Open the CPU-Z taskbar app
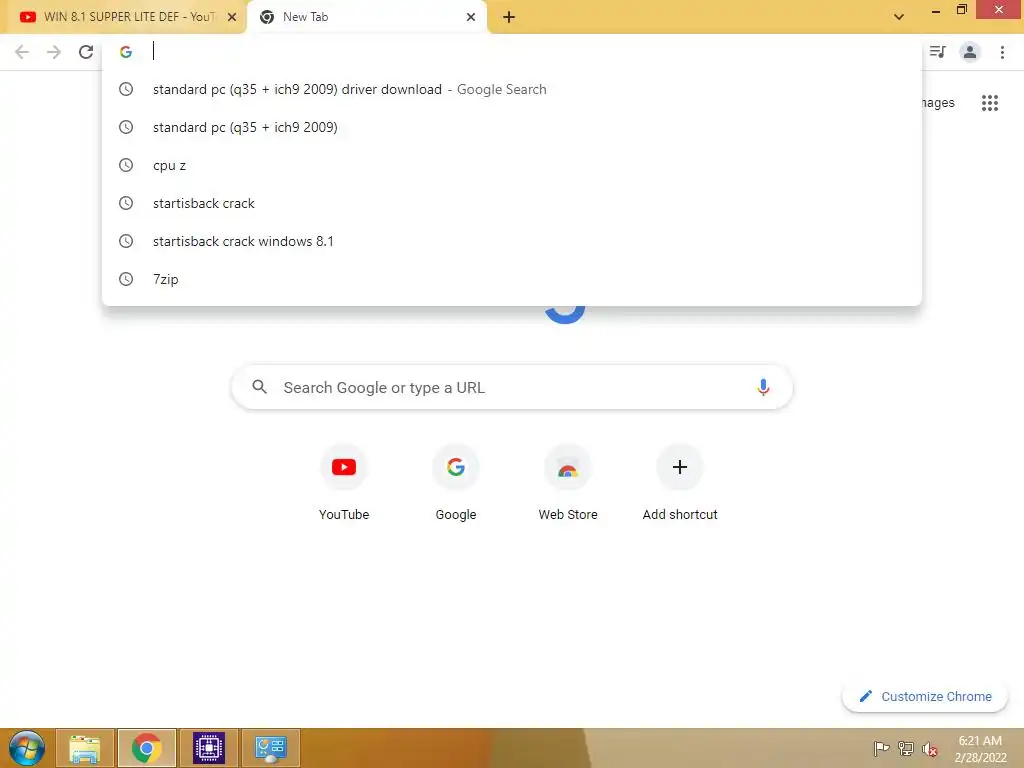 coord(208,748)
